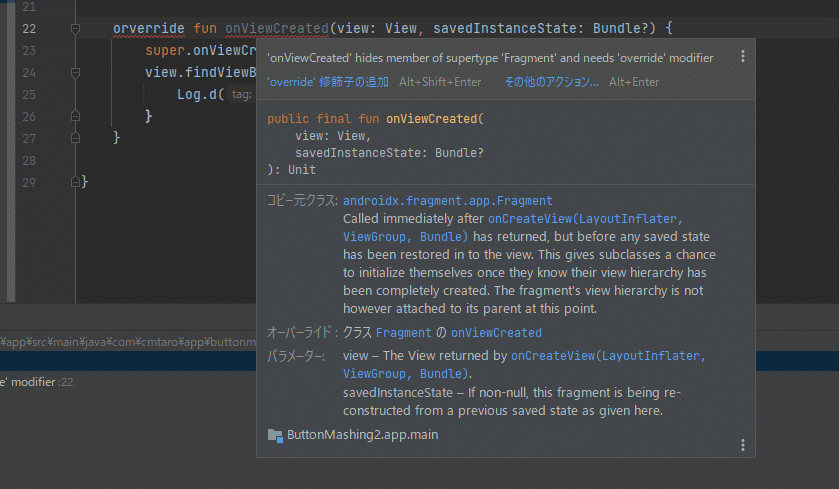The height and width of the screenshot is (489, 839).
Task: Click line number 28 in the gutter
Action: (29, 161)
